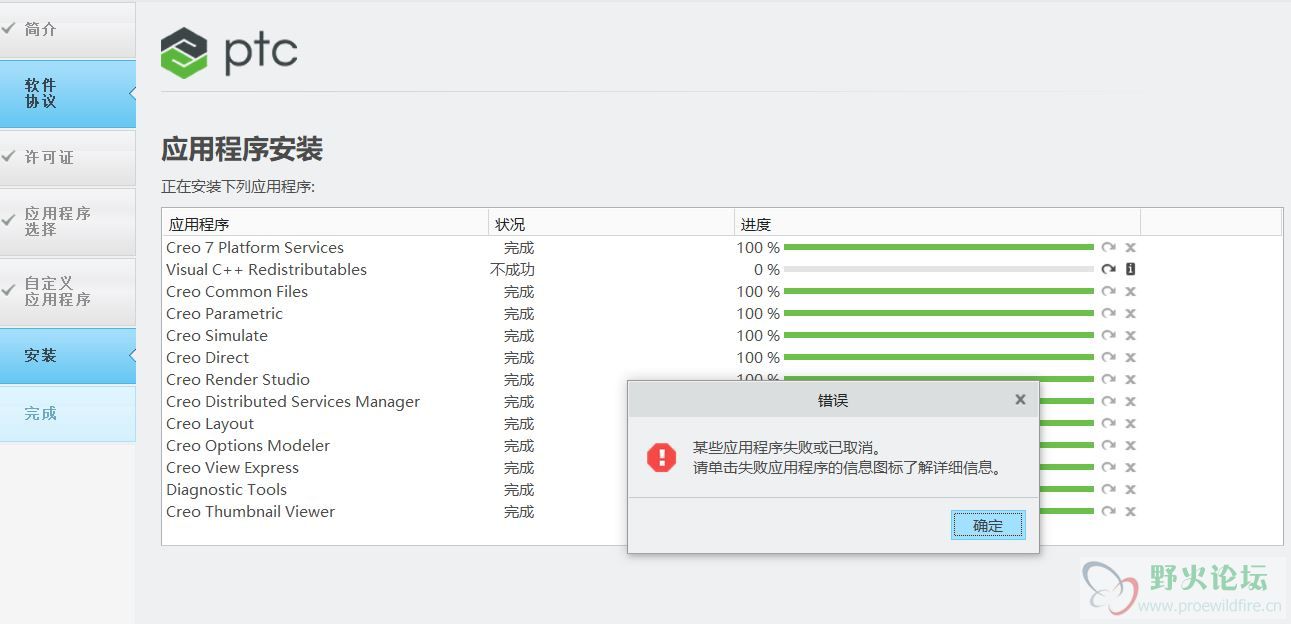The image size is (1291, 624).
Task: Click retry icon for Creo Parametric
Action: 1108,313
